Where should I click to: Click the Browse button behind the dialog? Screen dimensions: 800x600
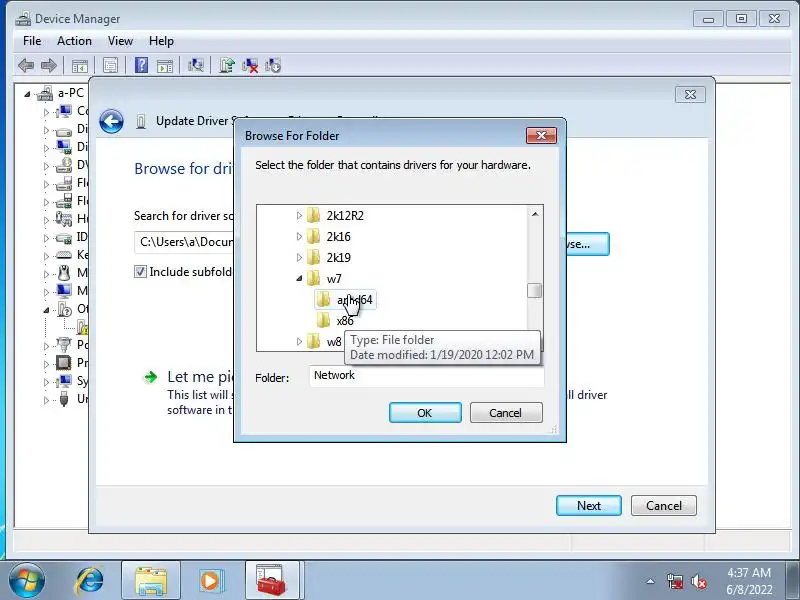tap(588, 244)
